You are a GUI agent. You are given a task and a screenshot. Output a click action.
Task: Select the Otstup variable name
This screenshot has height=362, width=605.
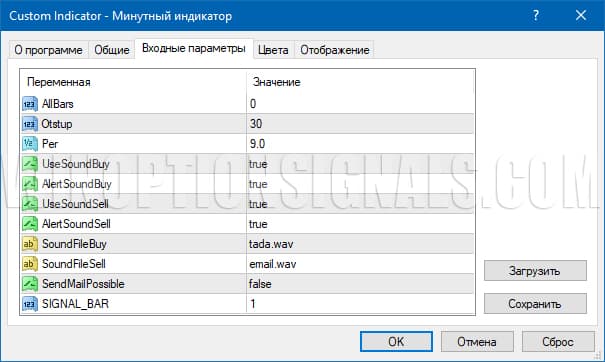(57, 124)
